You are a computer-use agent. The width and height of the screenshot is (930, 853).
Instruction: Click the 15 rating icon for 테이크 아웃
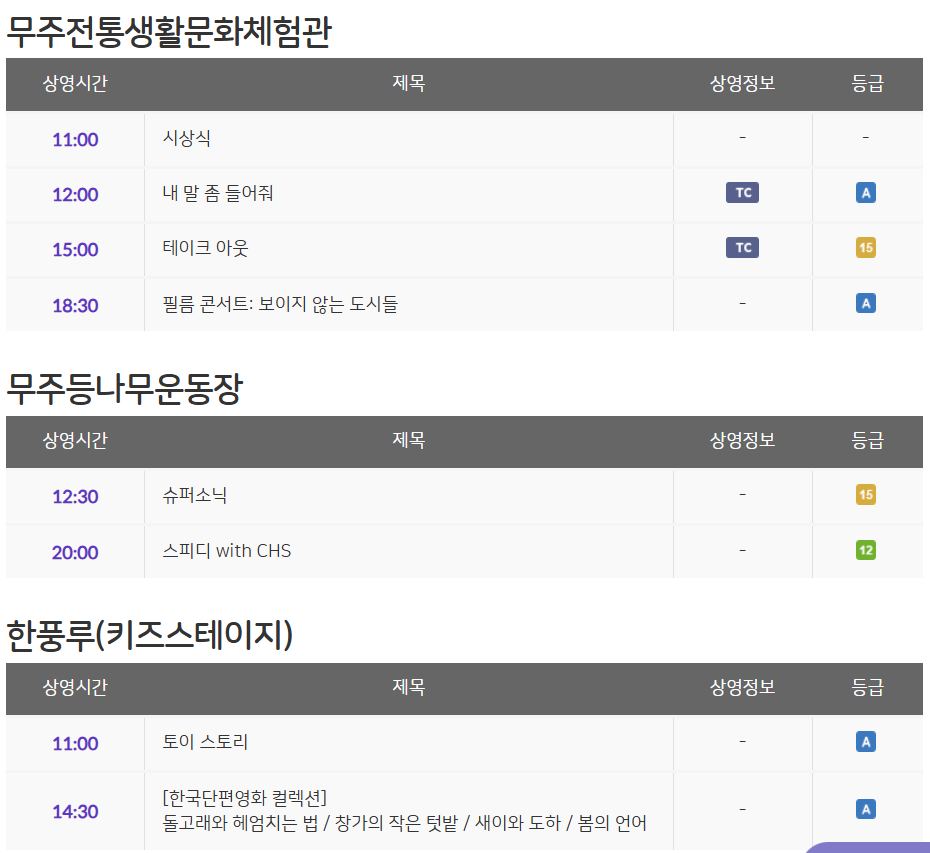point(865,247)
